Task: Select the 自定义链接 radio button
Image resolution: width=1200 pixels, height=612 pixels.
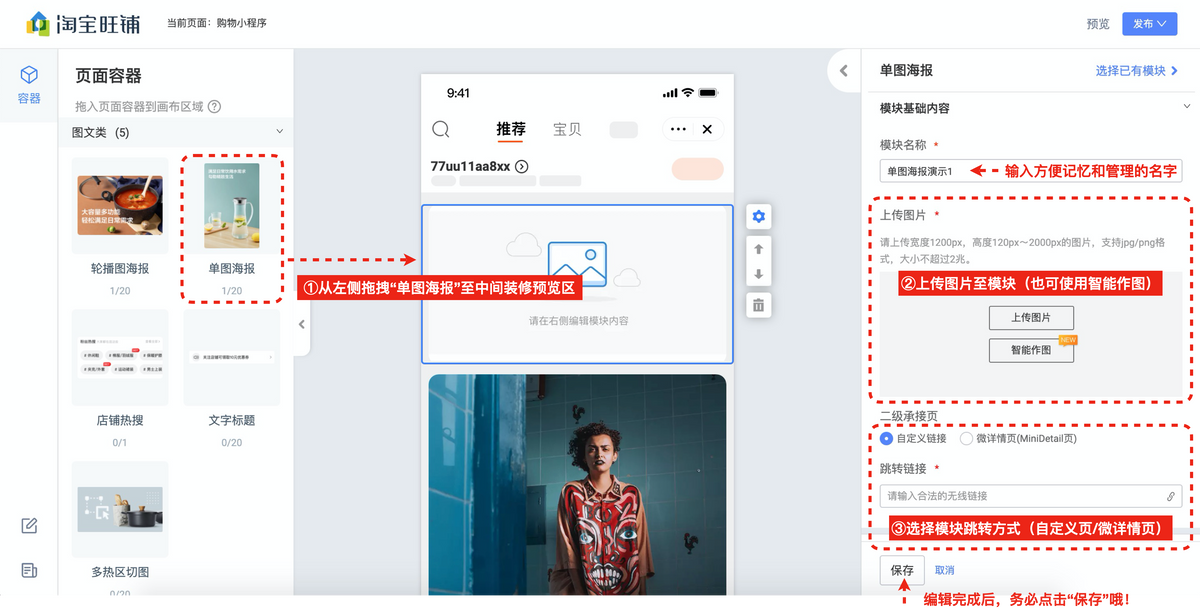Action: [x=887, y=438]
